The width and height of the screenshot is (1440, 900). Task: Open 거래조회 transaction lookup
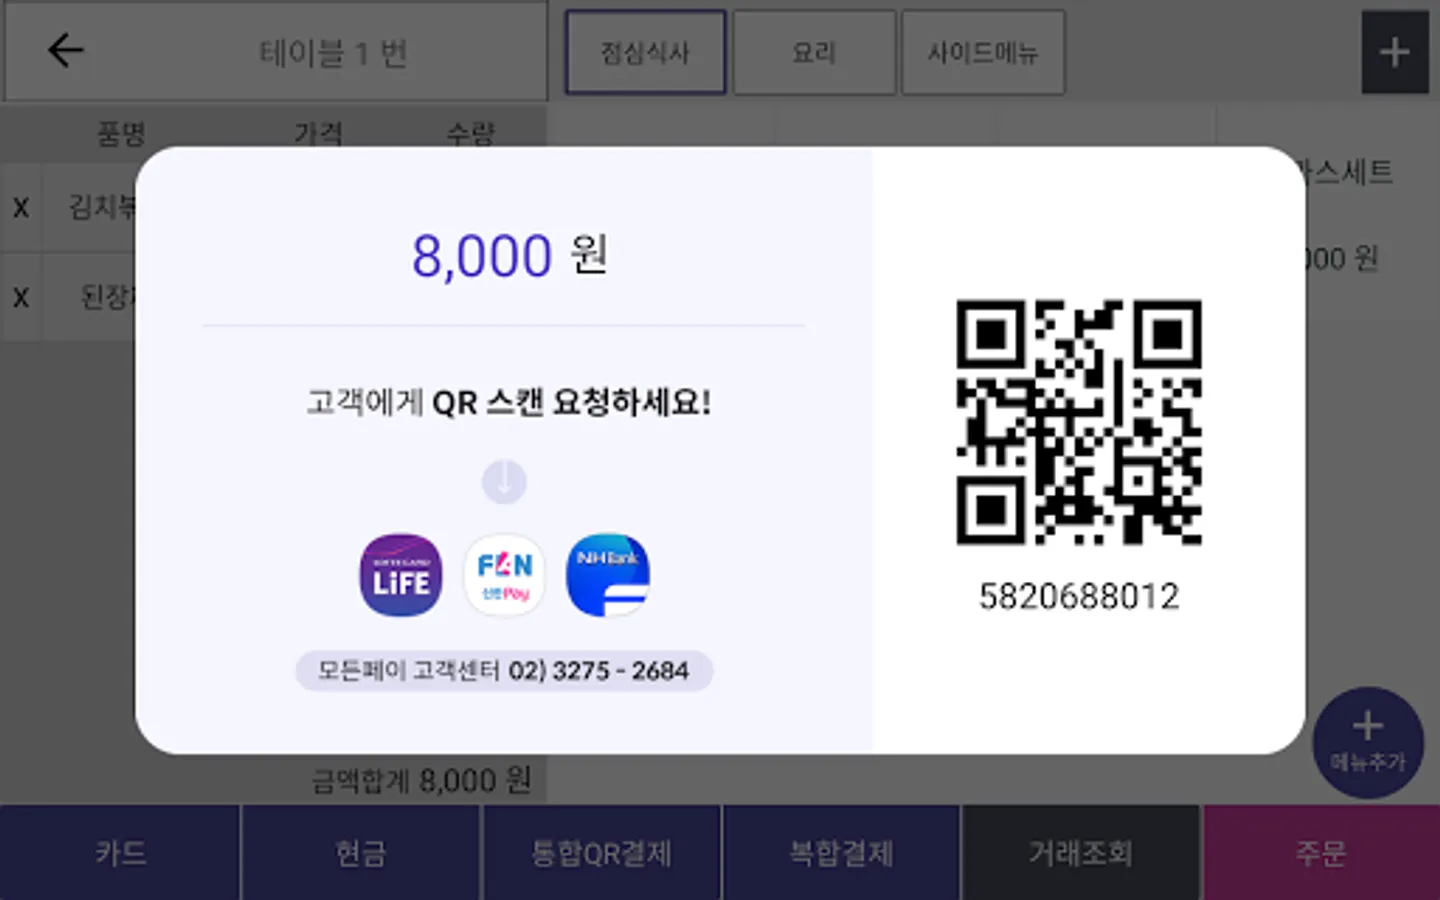(x=1081, y=853)
